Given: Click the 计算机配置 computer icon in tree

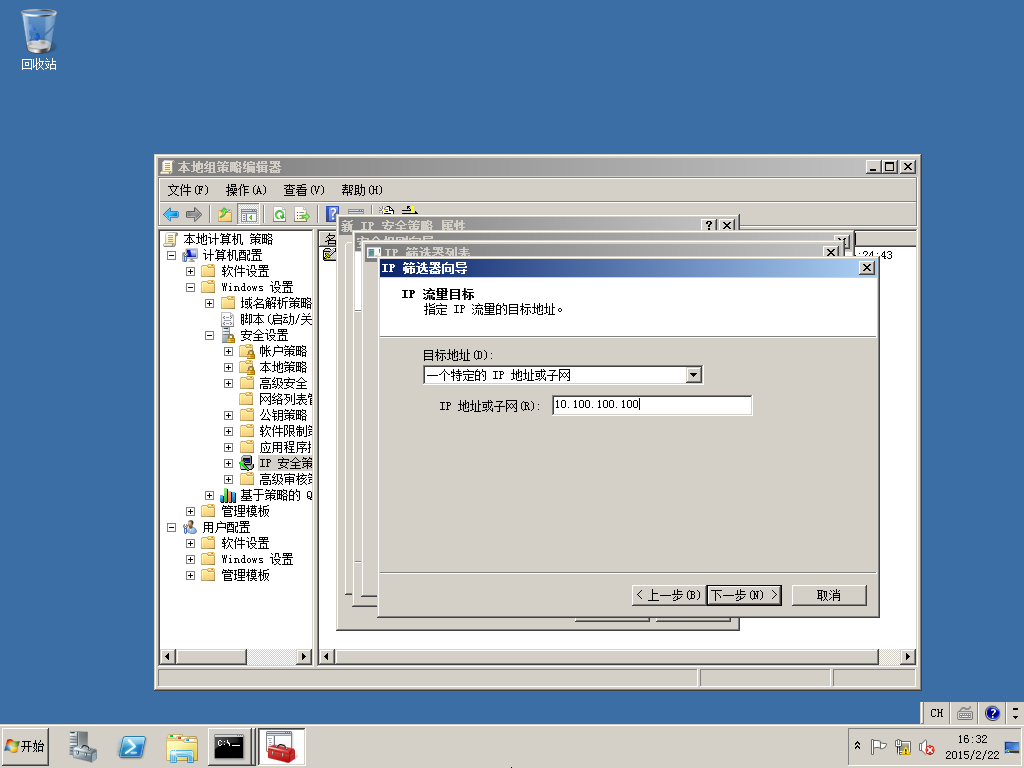Looking at the screenshot, I should (x=189, y=255).
